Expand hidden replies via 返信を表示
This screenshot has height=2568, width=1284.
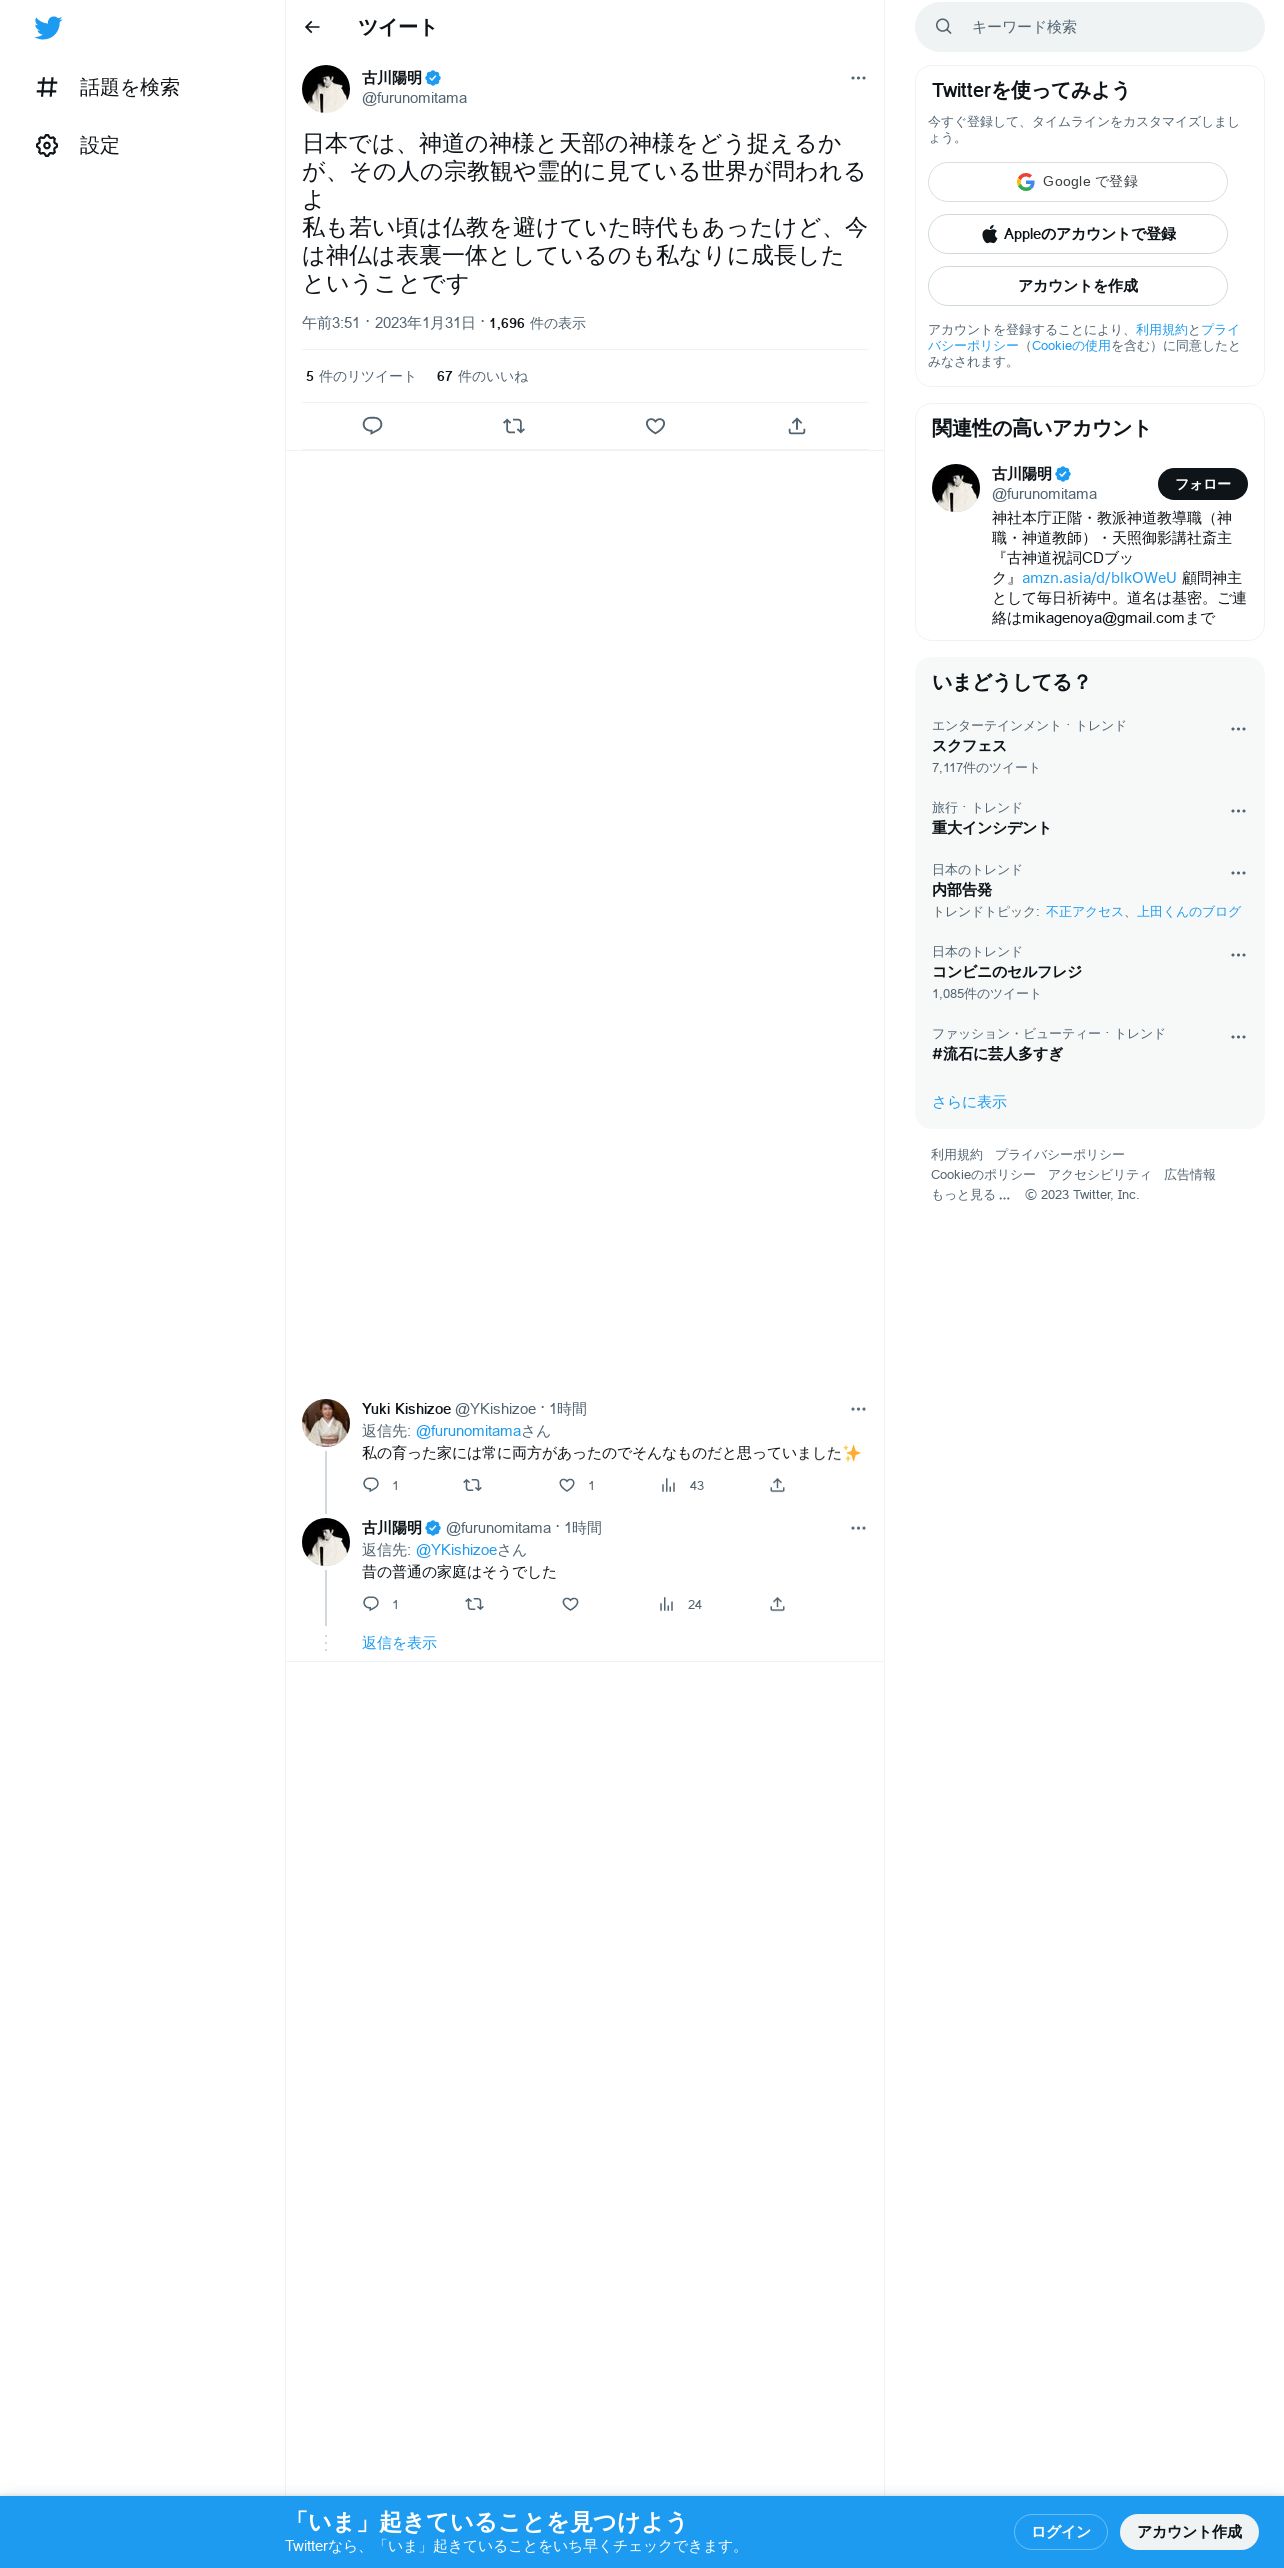(x=399, y=1643)
